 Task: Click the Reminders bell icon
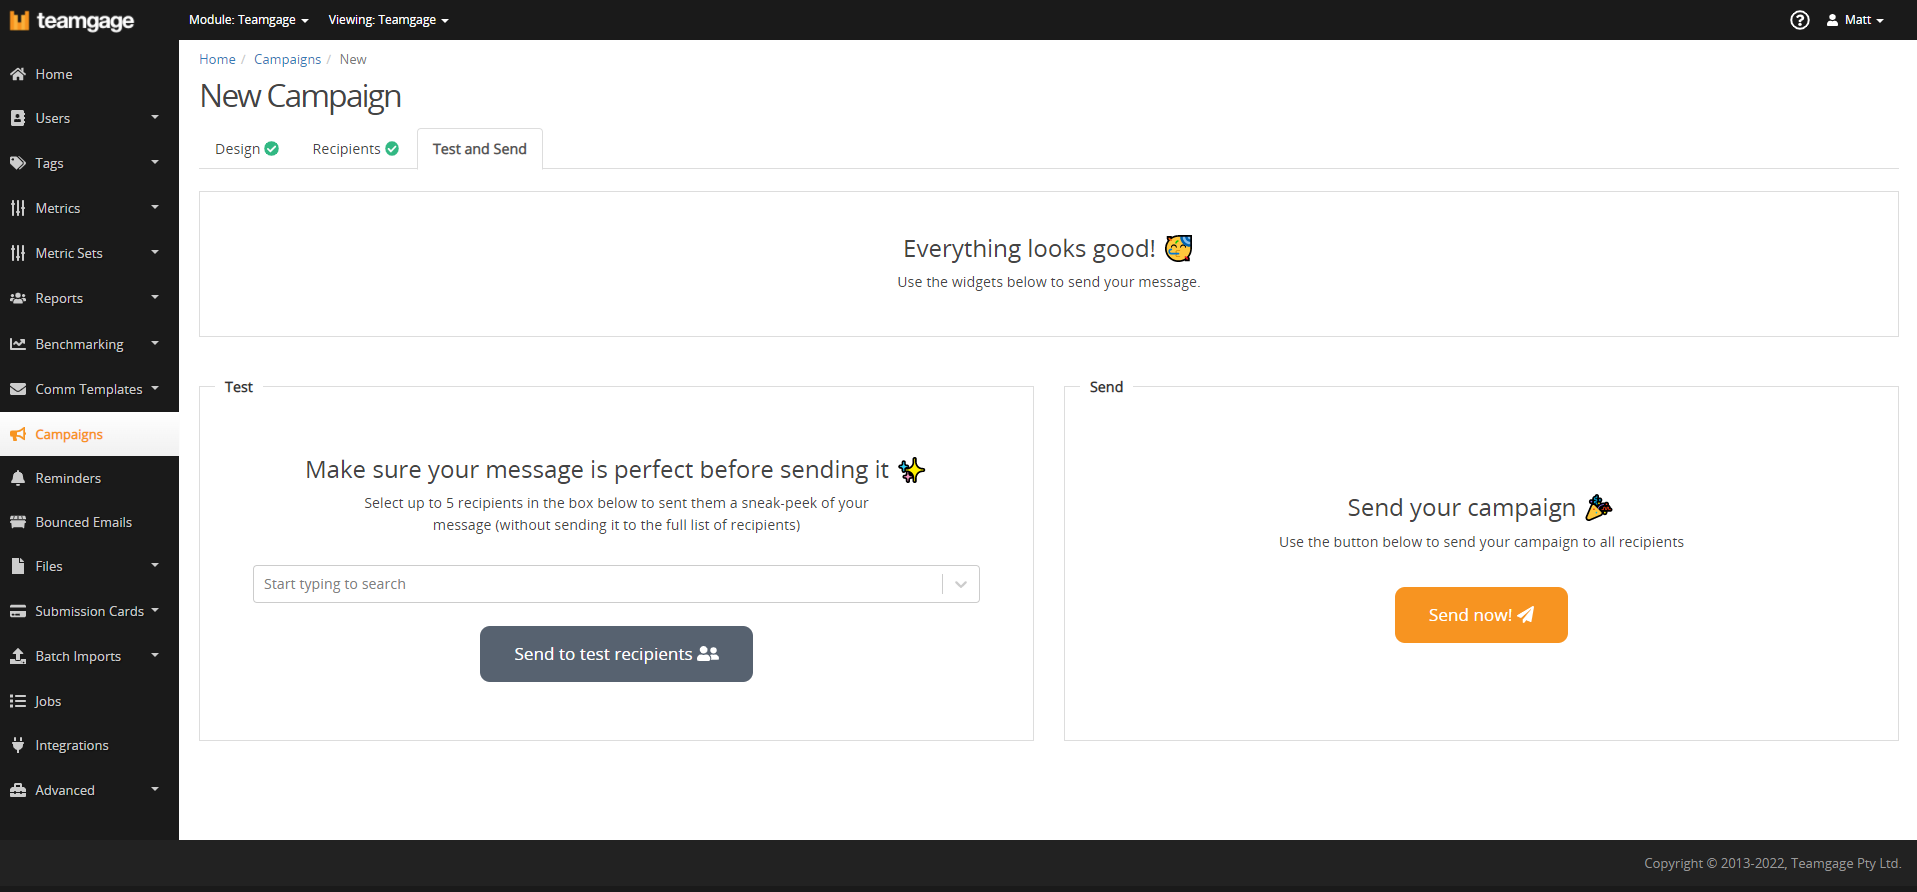(18, 478)
